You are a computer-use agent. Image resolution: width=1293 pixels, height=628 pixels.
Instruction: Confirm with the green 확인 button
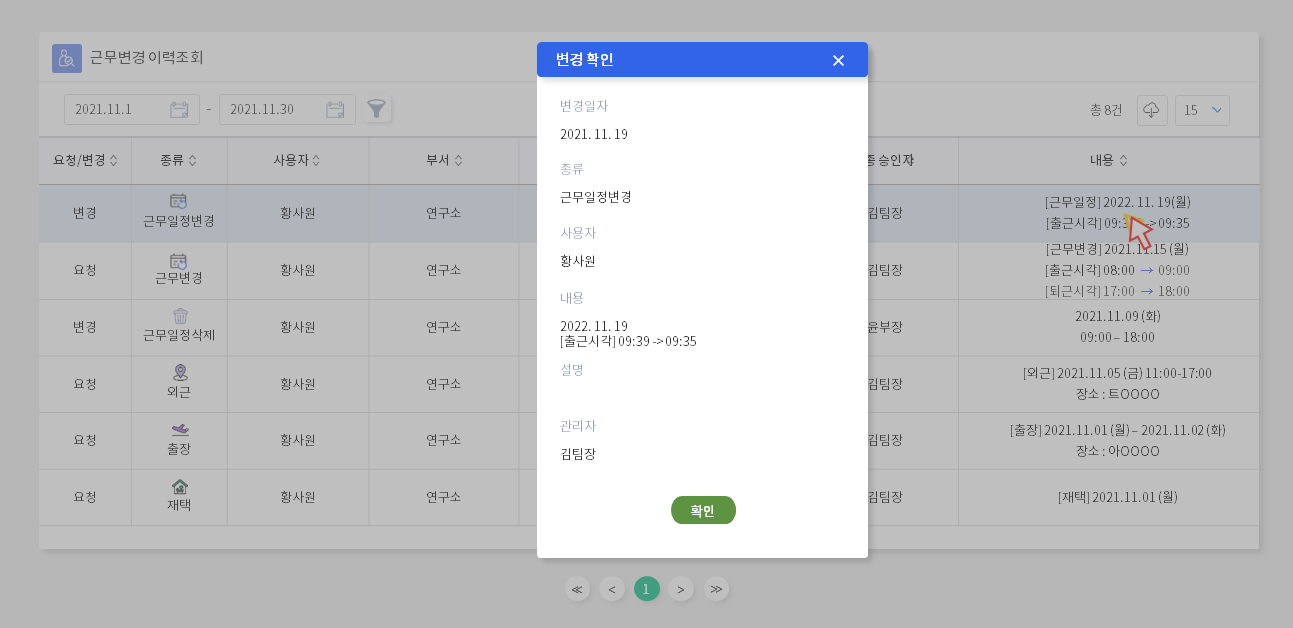(703, 510)
